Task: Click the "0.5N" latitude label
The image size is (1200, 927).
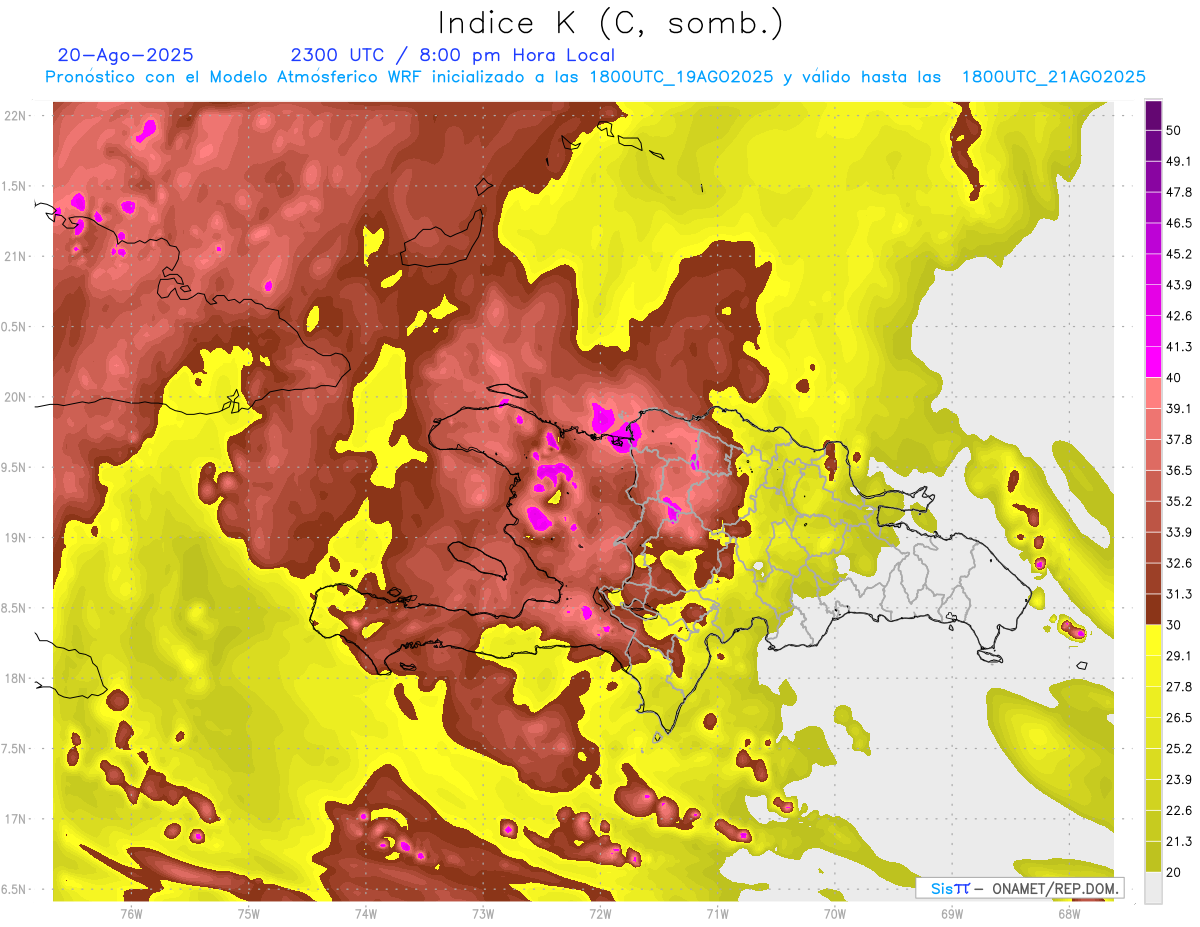Action: (14, 327)
